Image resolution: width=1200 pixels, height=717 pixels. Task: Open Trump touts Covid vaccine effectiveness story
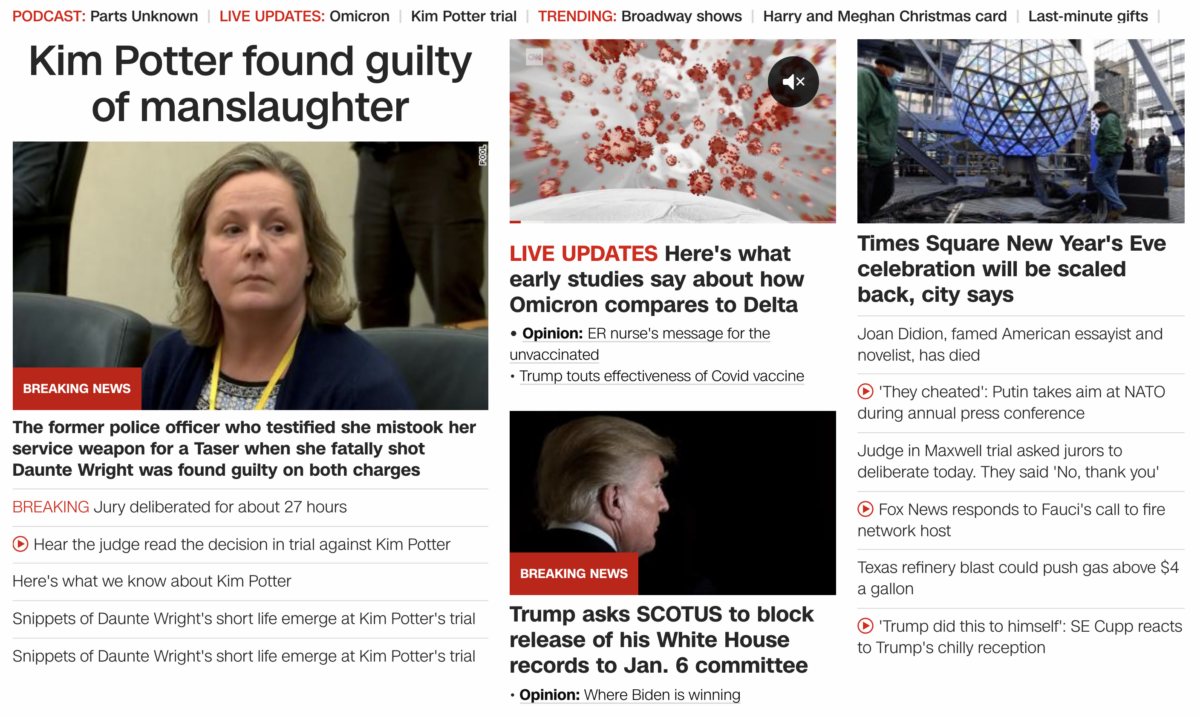(662, 376)
